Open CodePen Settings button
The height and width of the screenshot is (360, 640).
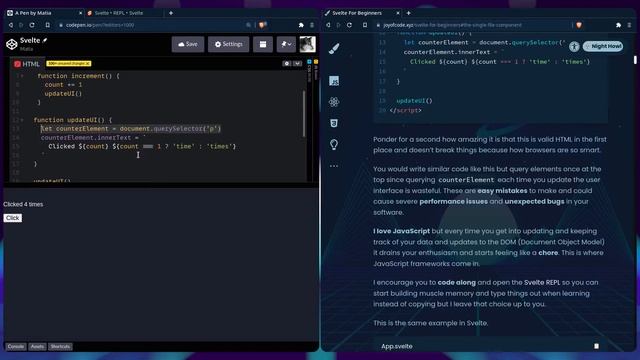(229, 44)
